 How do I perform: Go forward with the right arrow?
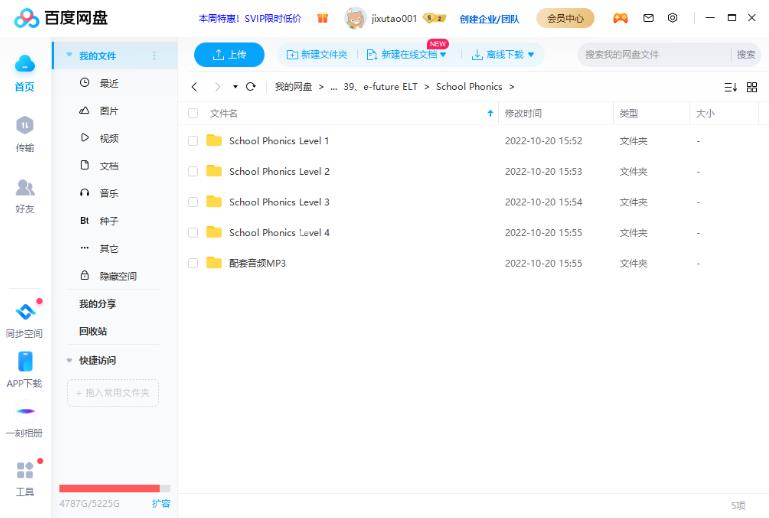218,87
